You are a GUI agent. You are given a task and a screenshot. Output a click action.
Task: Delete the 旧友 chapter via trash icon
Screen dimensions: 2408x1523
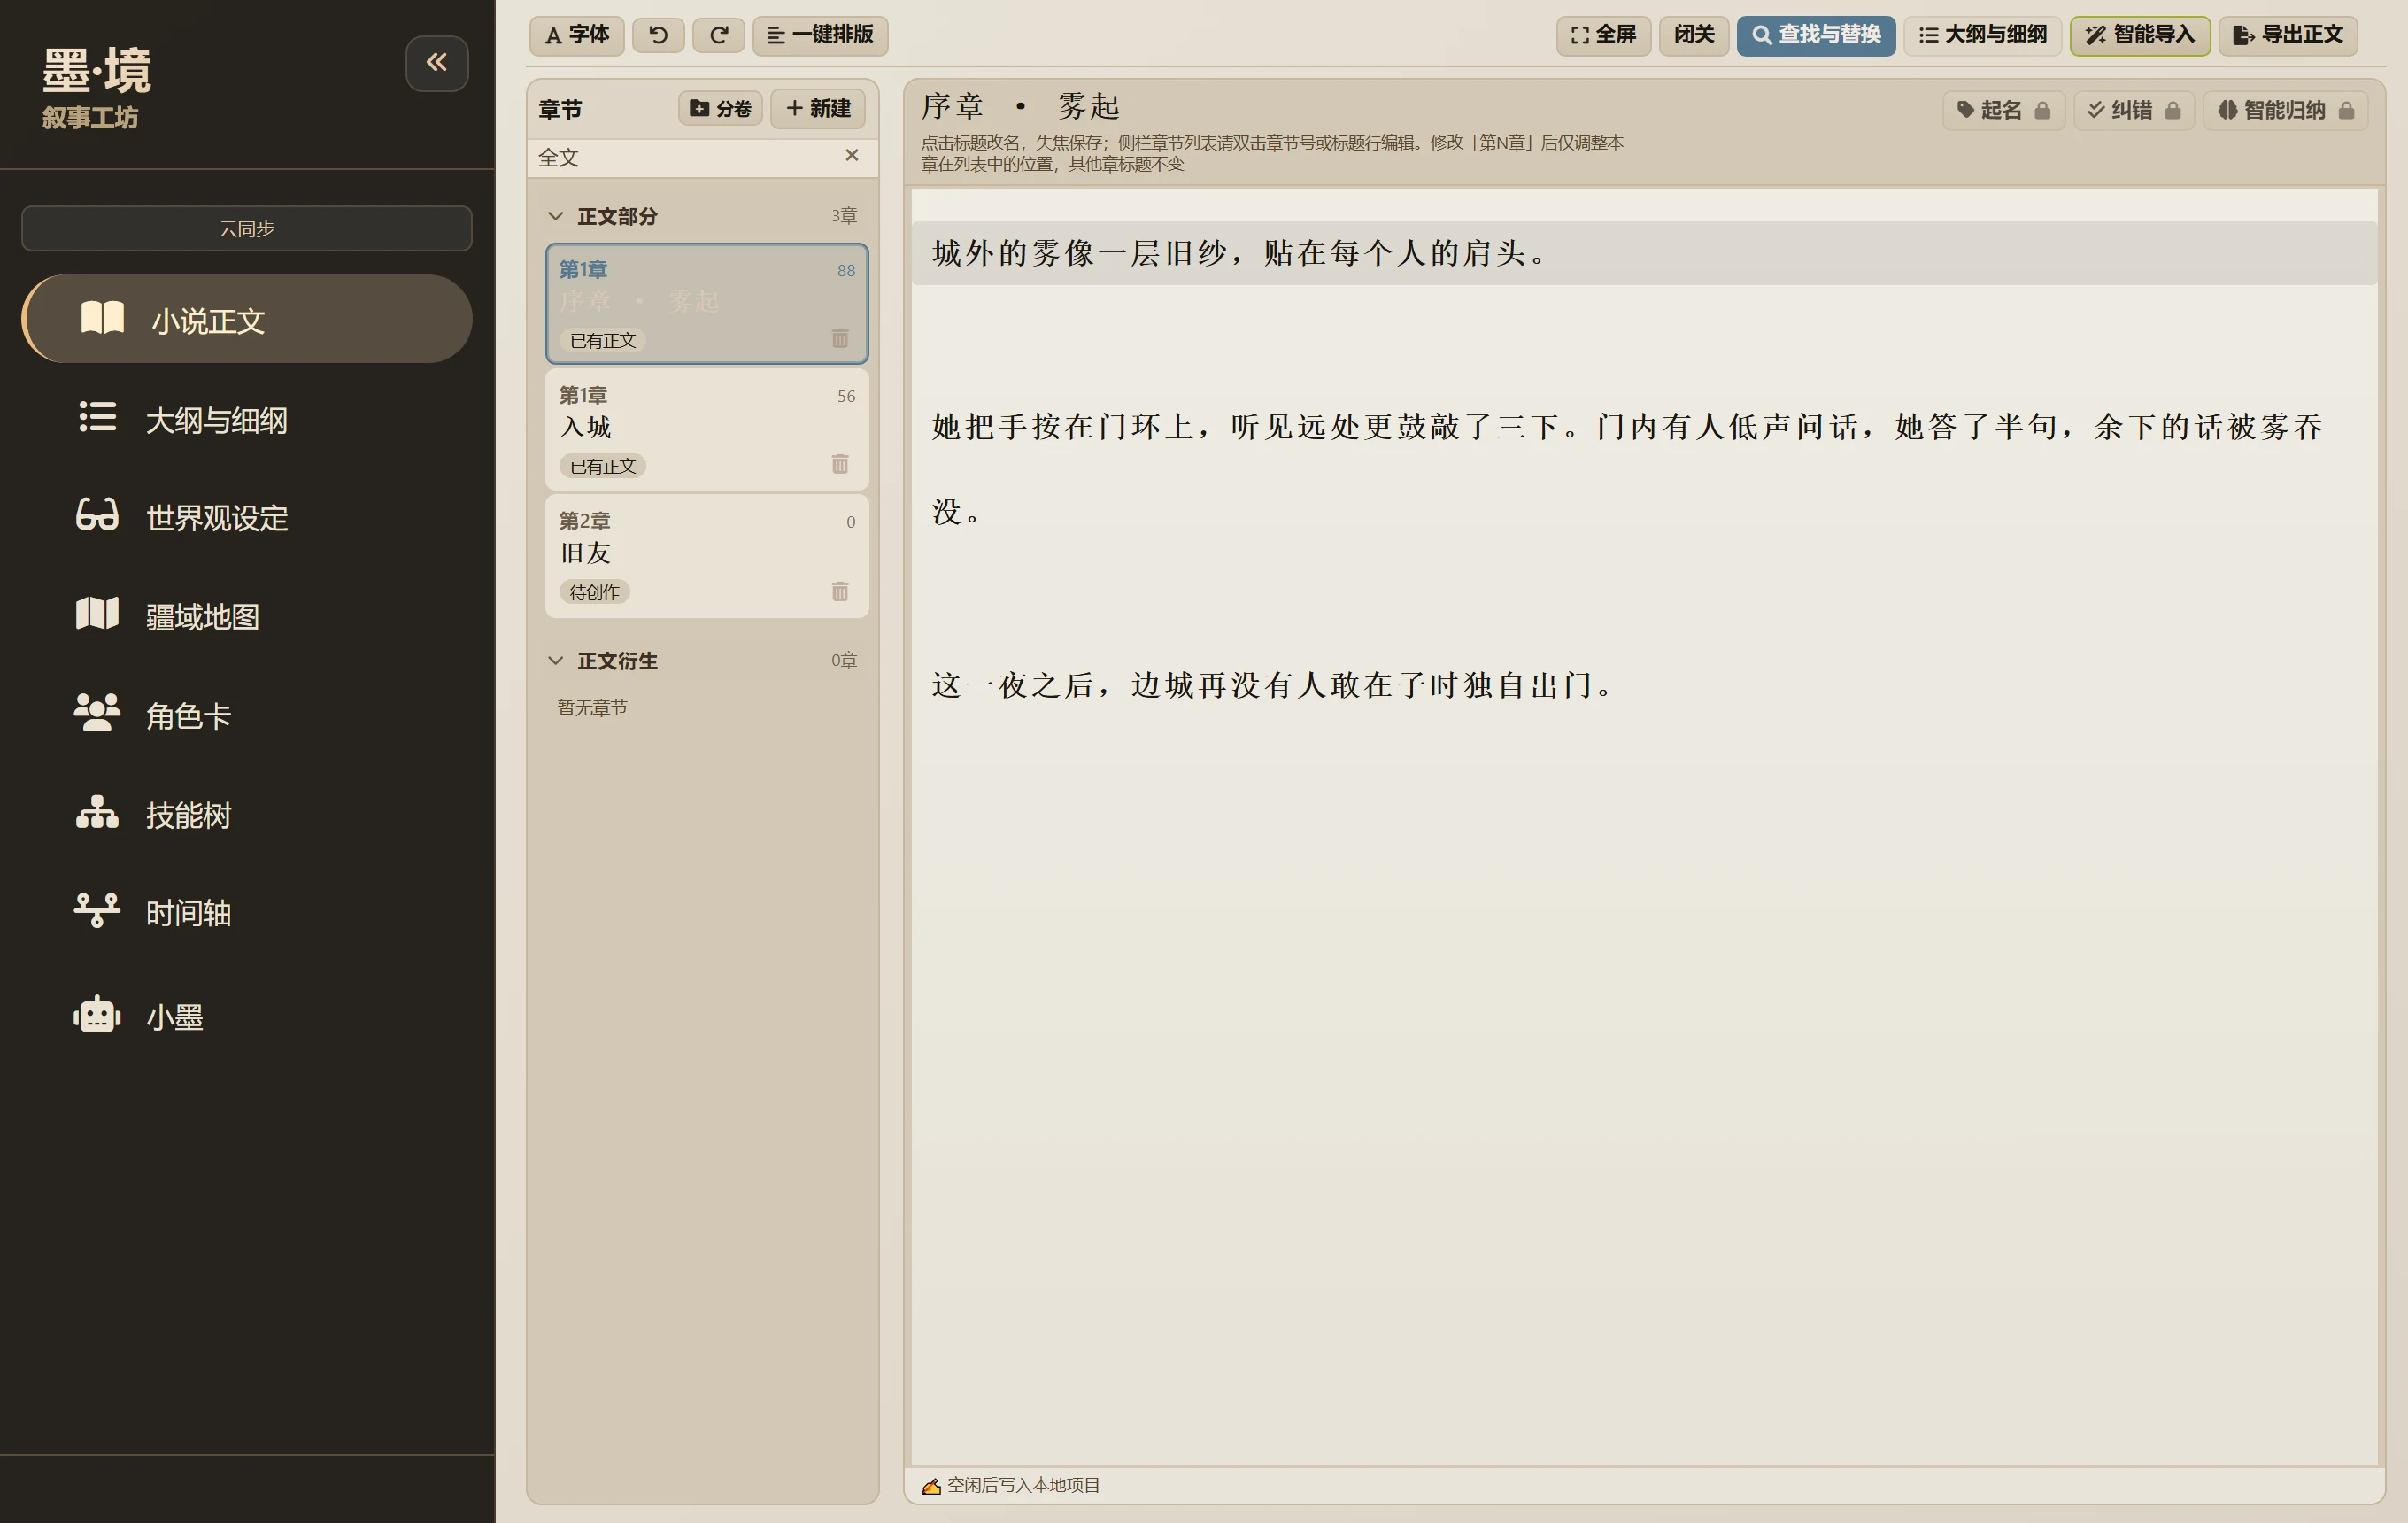[x=840, y=592]
